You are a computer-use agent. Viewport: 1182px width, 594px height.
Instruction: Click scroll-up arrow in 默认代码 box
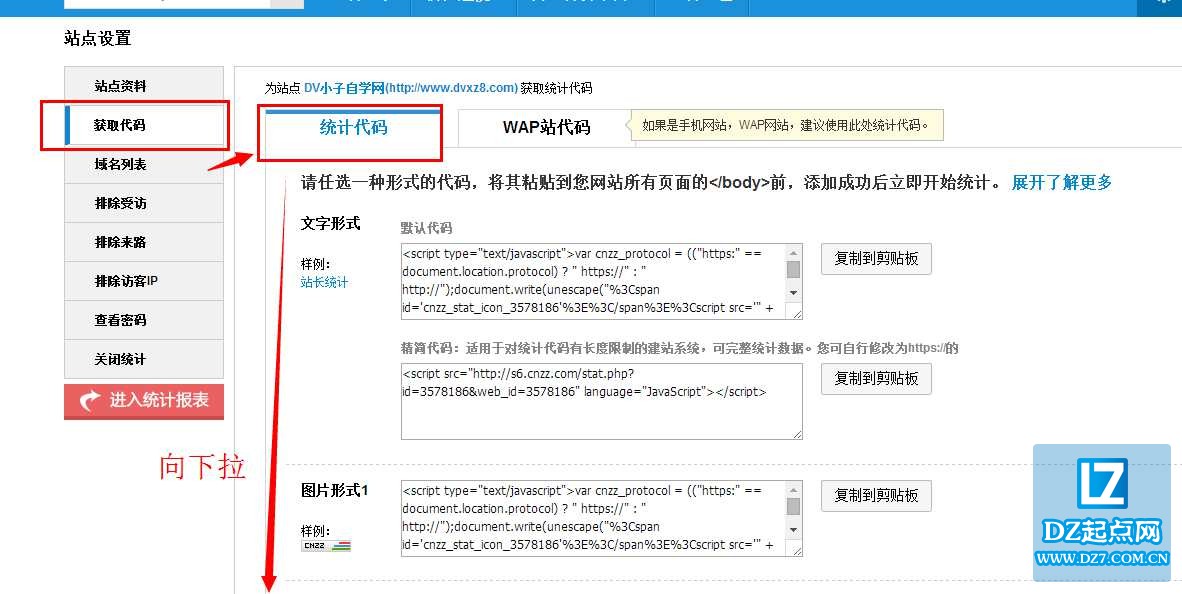tap(793, 253)
